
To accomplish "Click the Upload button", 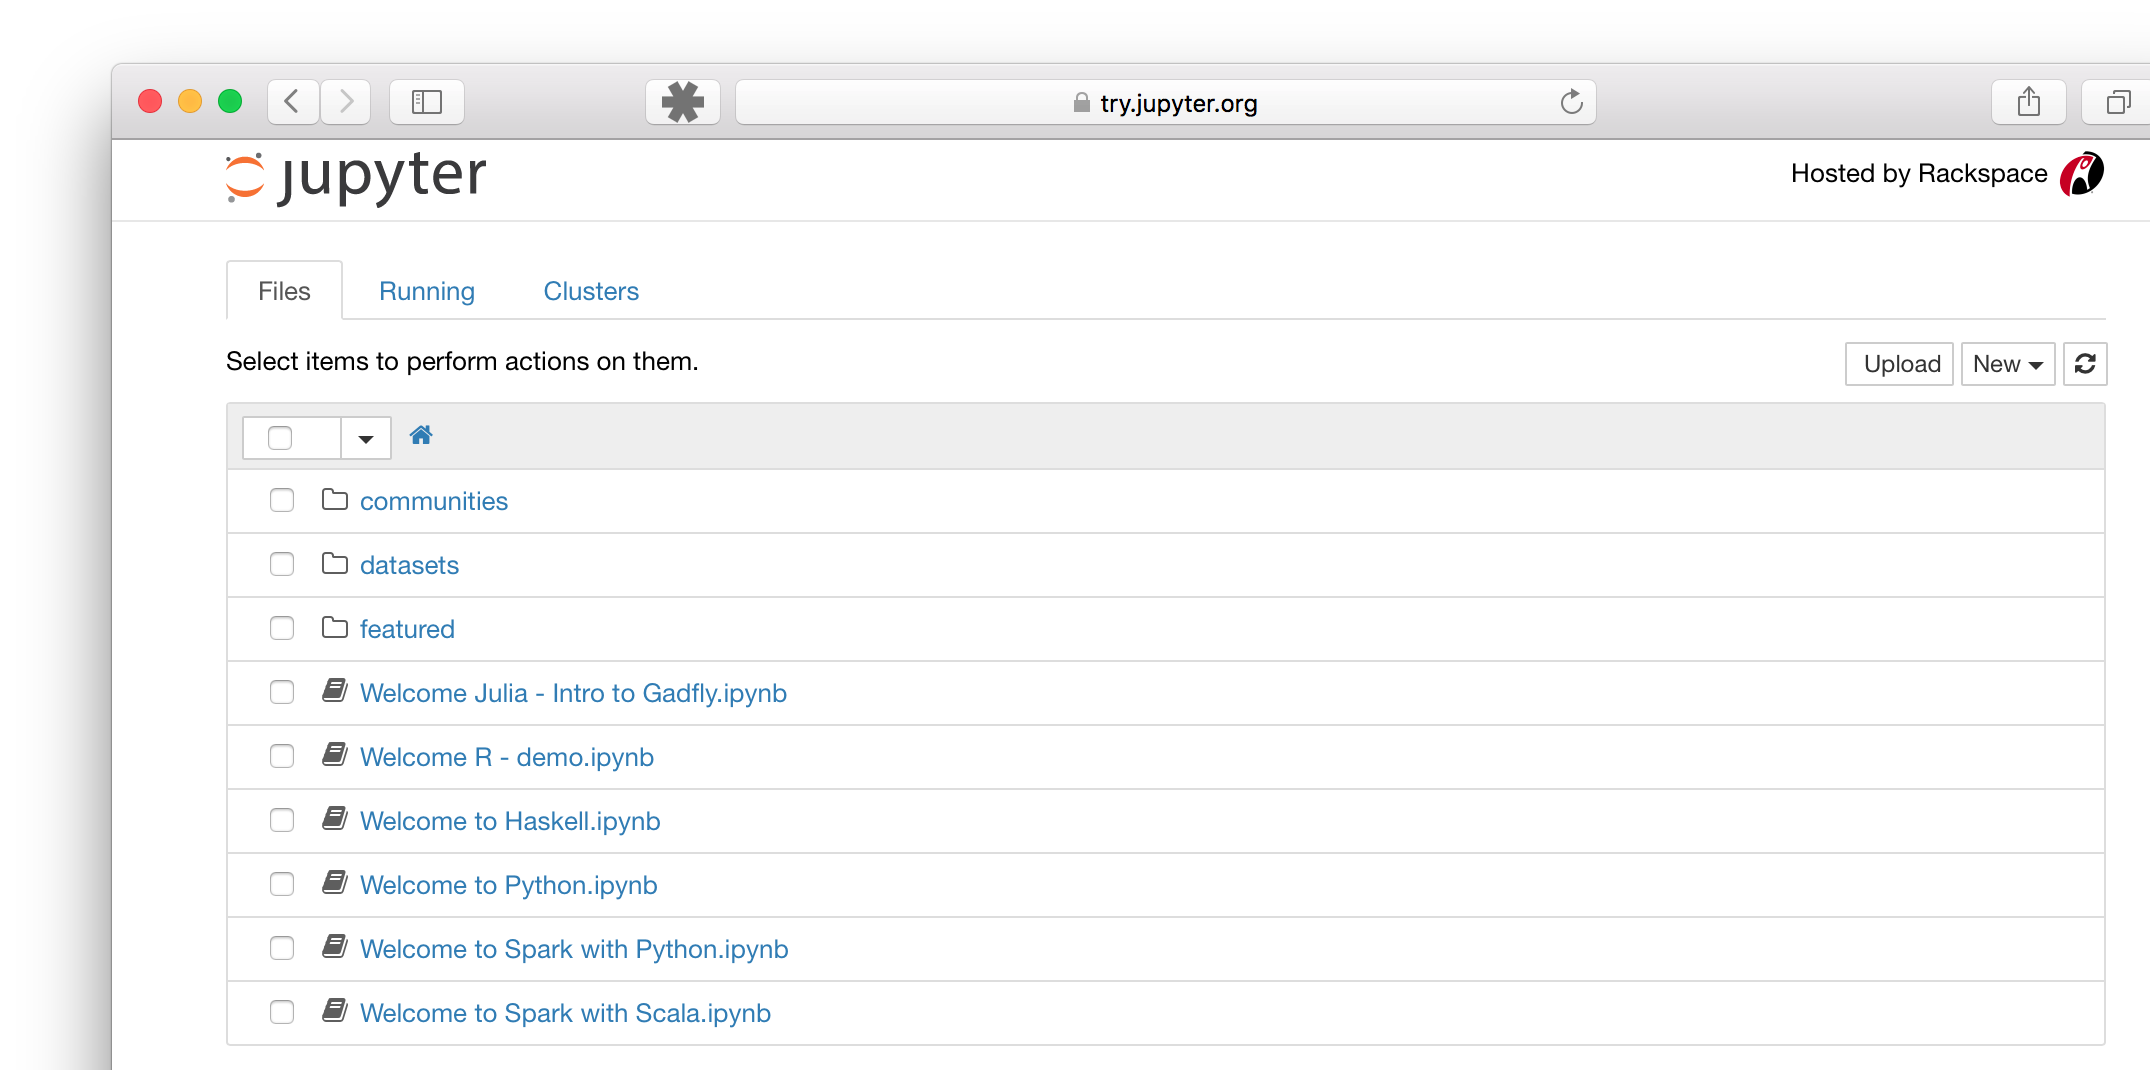I will (x=1899, y=364).
